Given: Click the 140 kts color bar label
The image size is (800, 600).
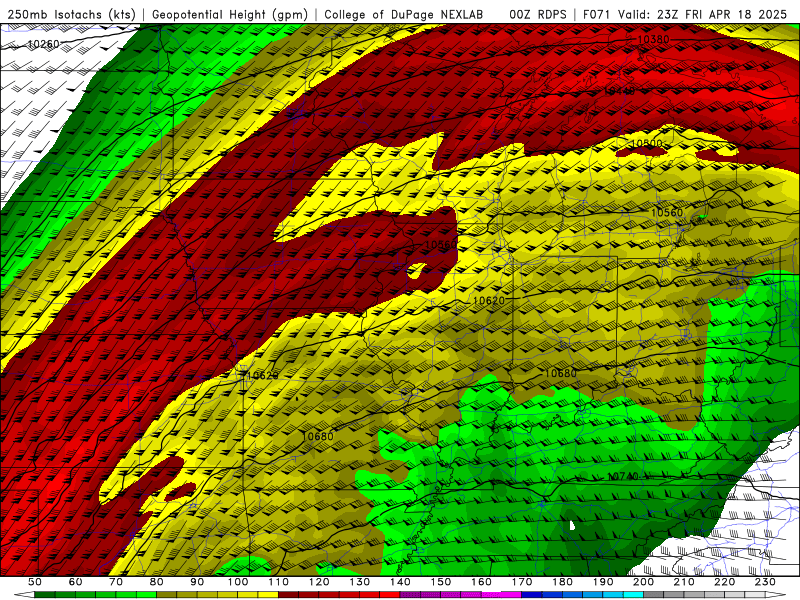Looking at the screenshot, I should pyautogui.click(x=401, y=582).
